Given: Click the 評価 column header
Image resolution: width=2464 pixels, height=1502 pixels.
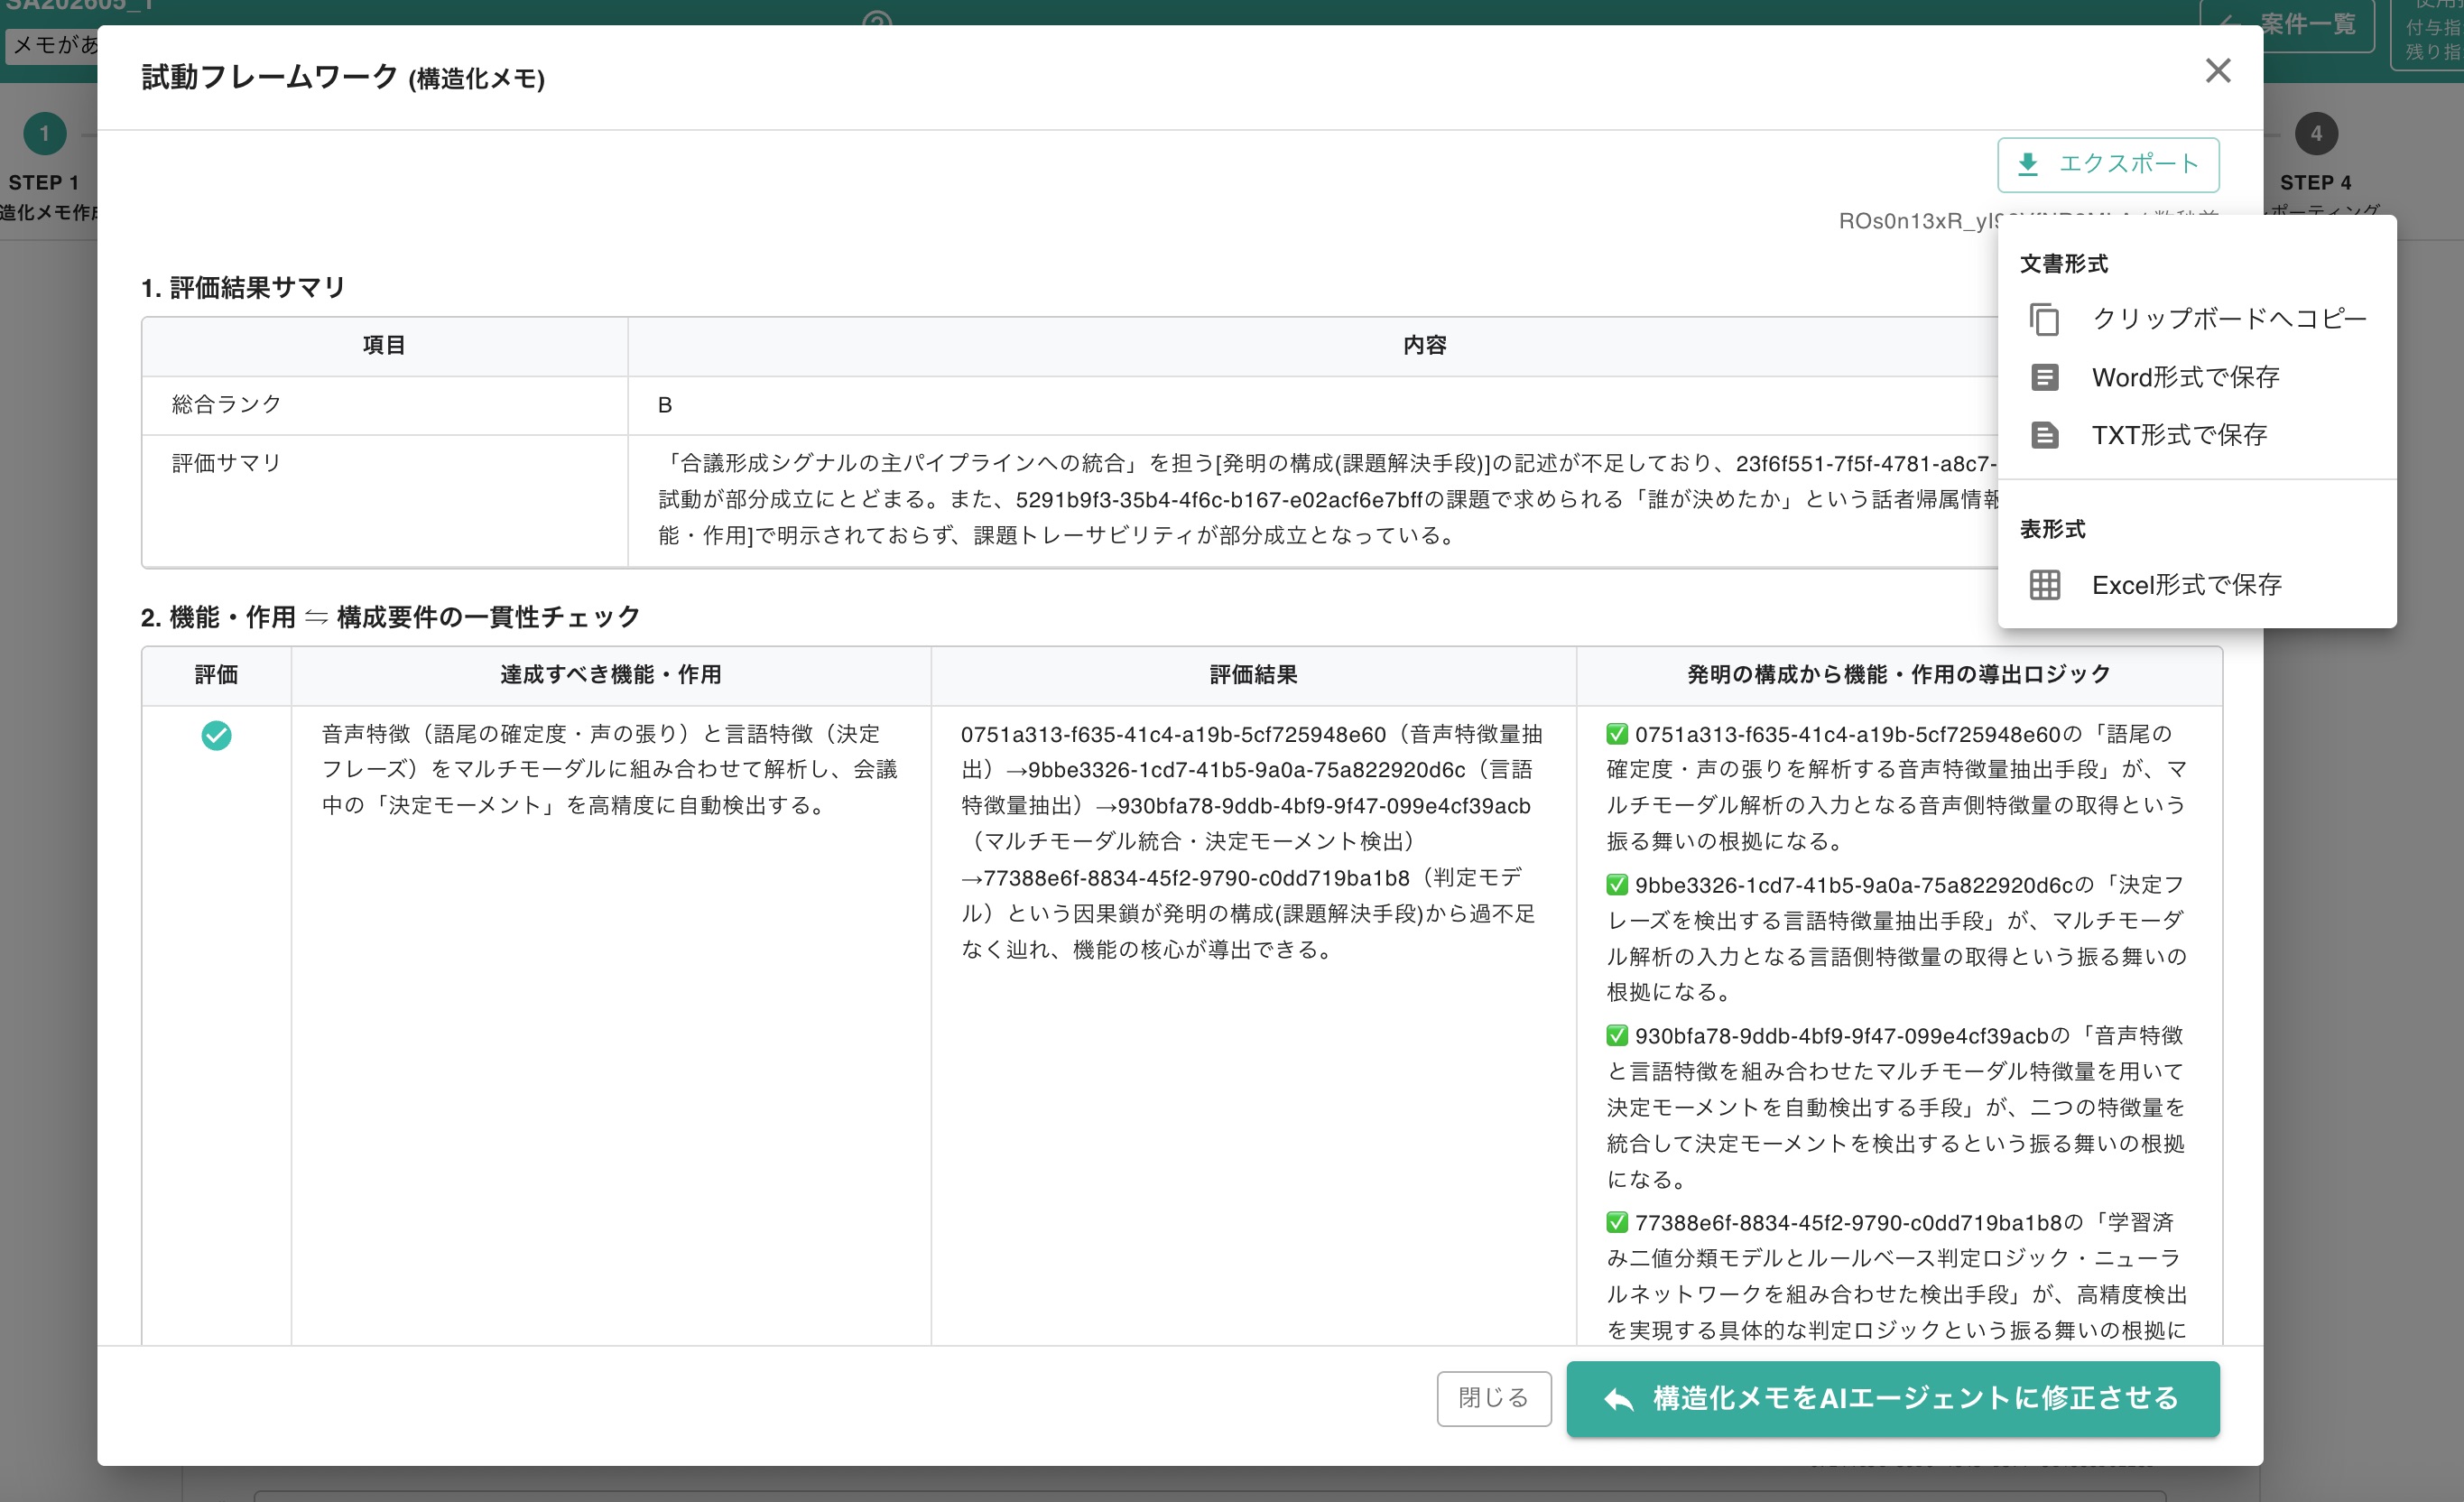Looking at the screenshot, I should (x=216, y=675).
